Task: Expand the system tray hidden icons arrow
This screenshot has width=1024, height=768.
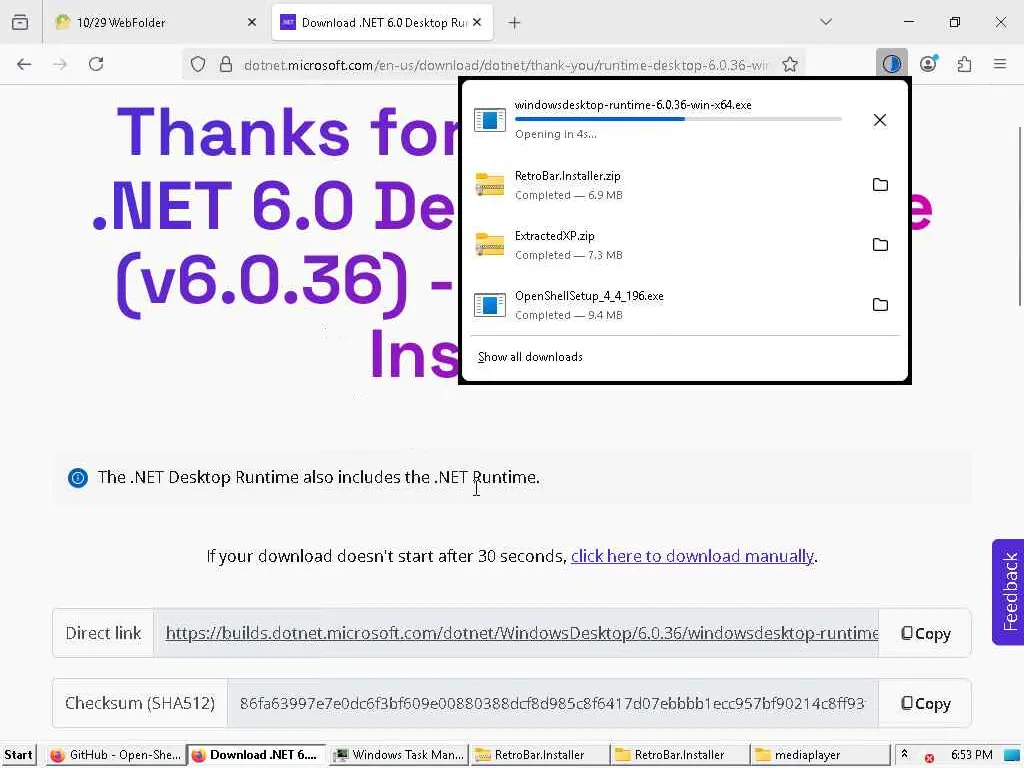Action: coord(904,754)
